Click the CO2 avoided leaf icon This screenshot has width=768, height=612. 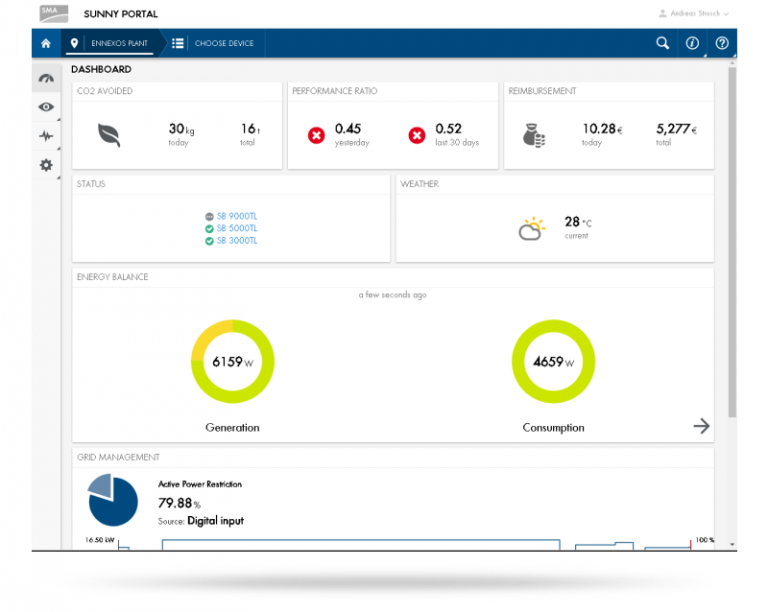[109, 135]
